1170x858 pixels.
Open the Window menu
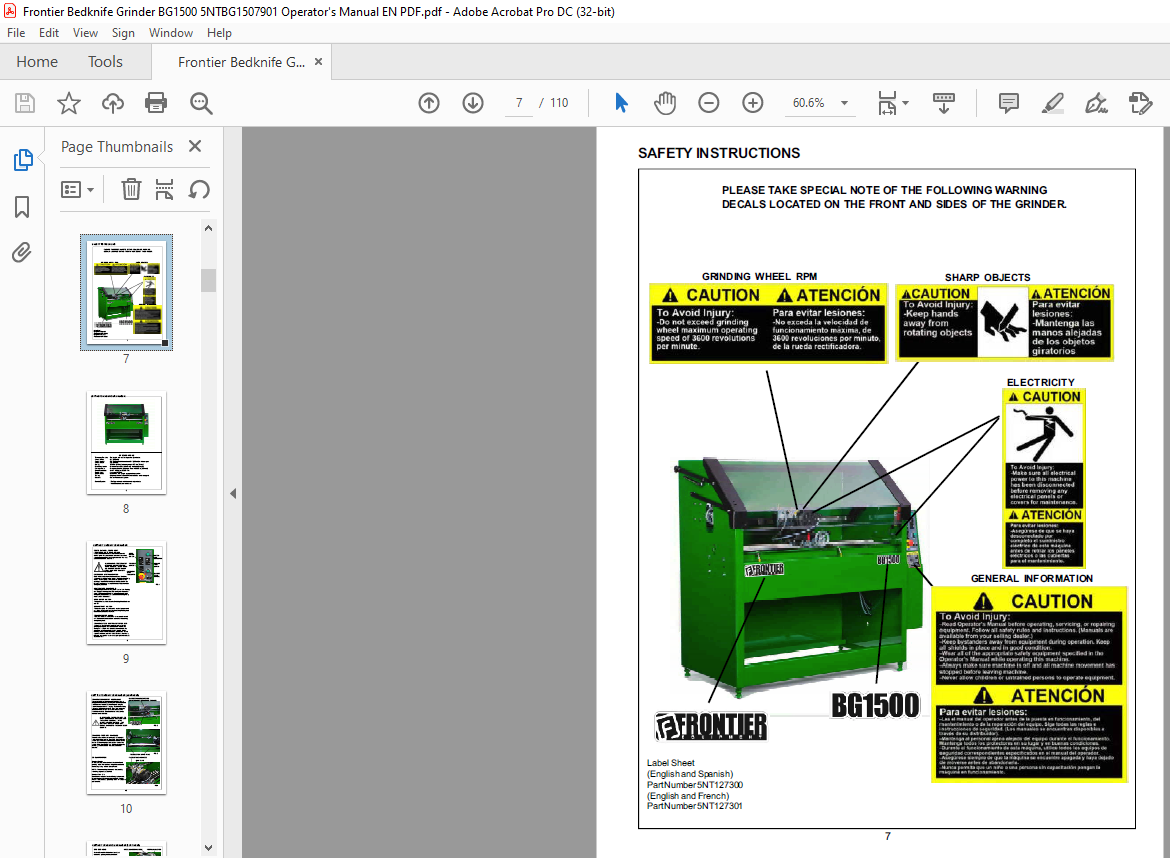coord(171,33)
